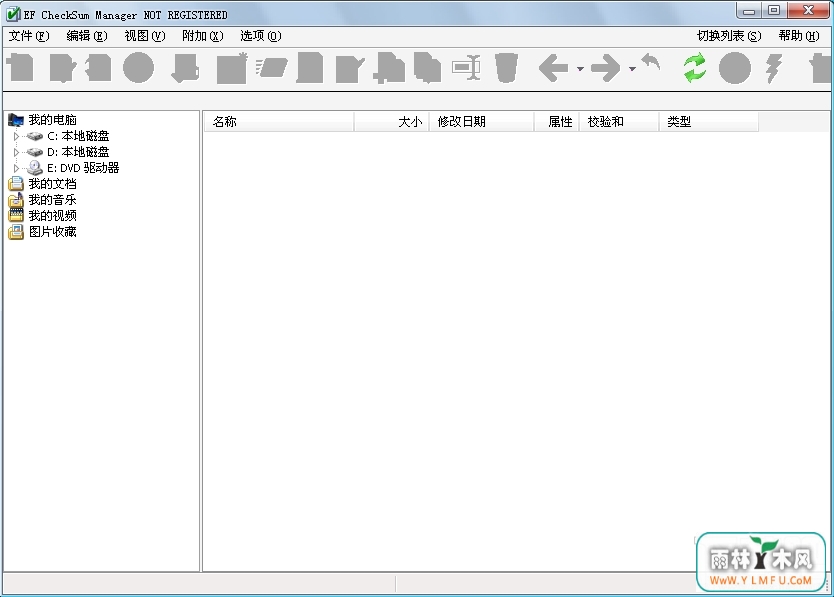Open the 选项(O) menu
This screenshot has width=834, height=597.
coord(261,36)
